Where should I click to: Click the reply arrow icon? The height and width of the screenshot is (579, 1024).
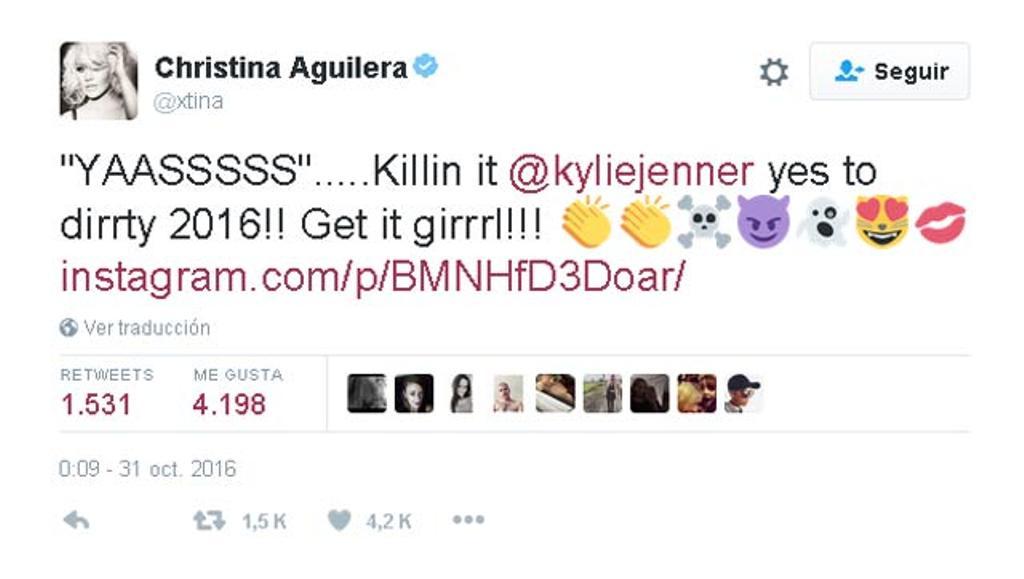click(x=76, y=520)
